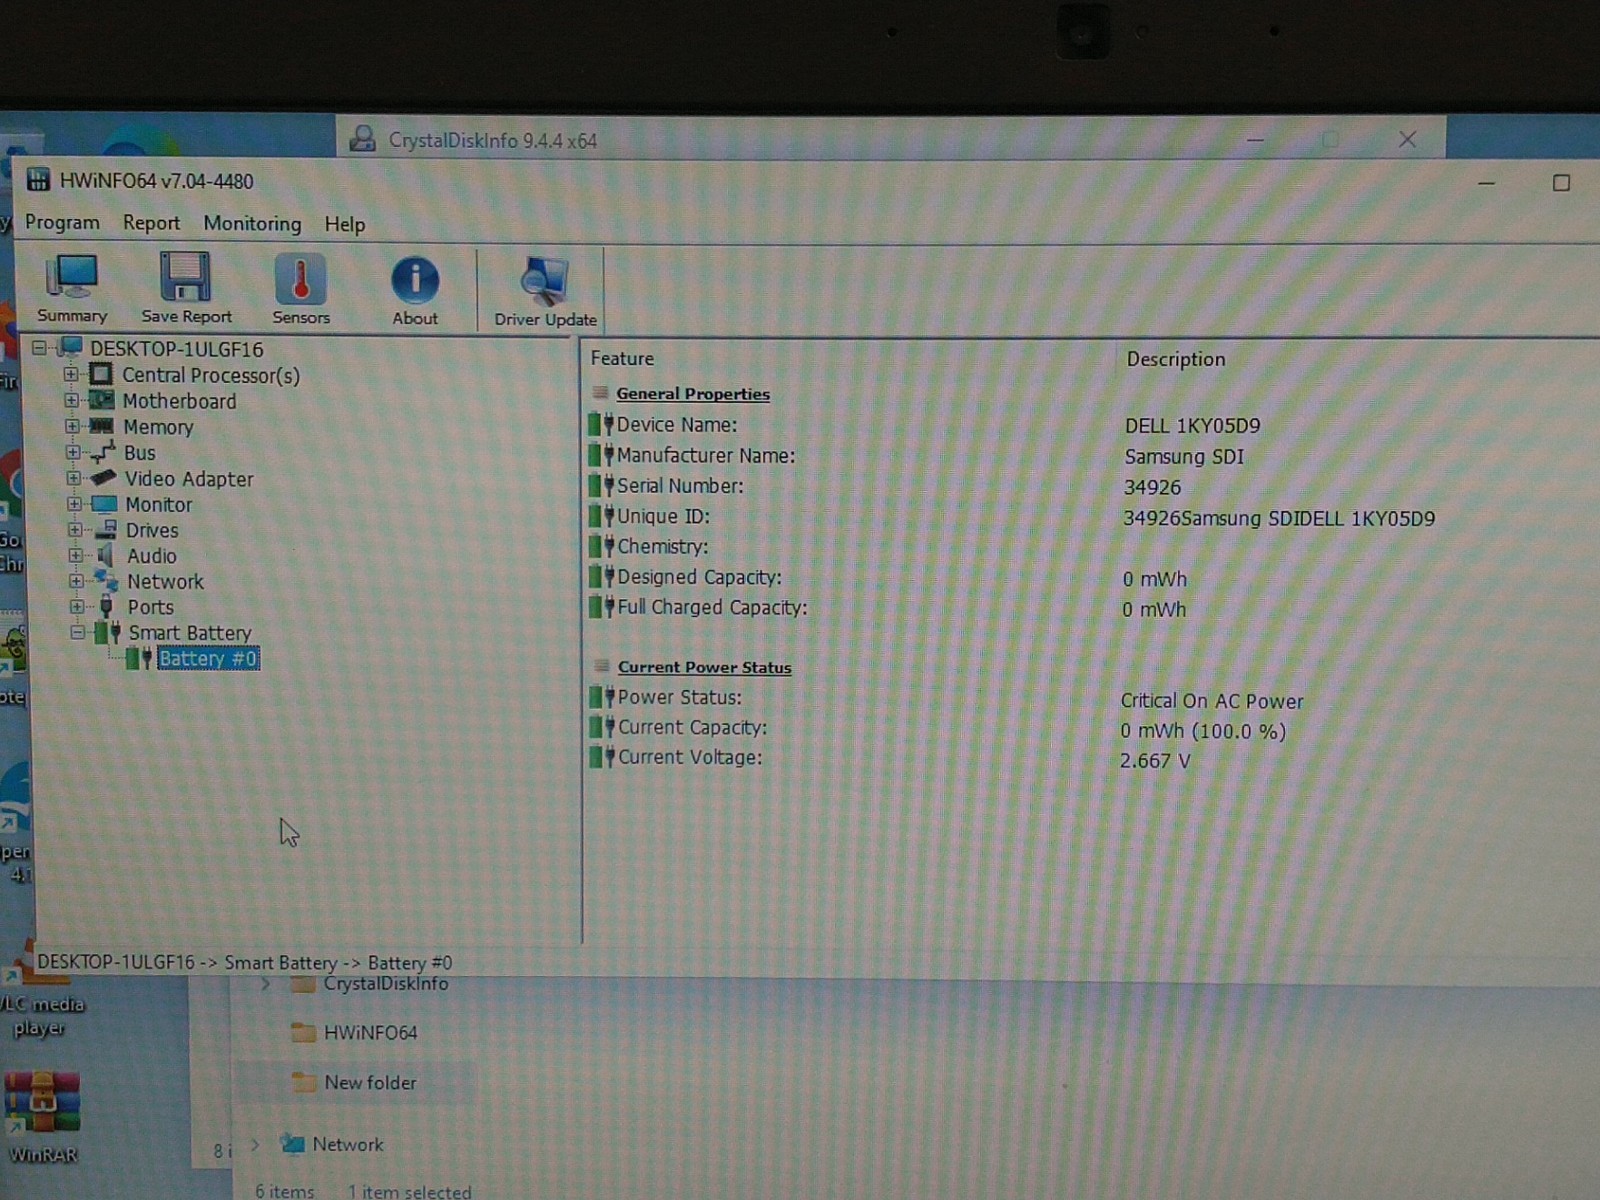Image resolution: width=1600 pixels, height=1200 pixels.
Task: Click the DELL 1KY05D9 value
Action: pos(1192,426)
